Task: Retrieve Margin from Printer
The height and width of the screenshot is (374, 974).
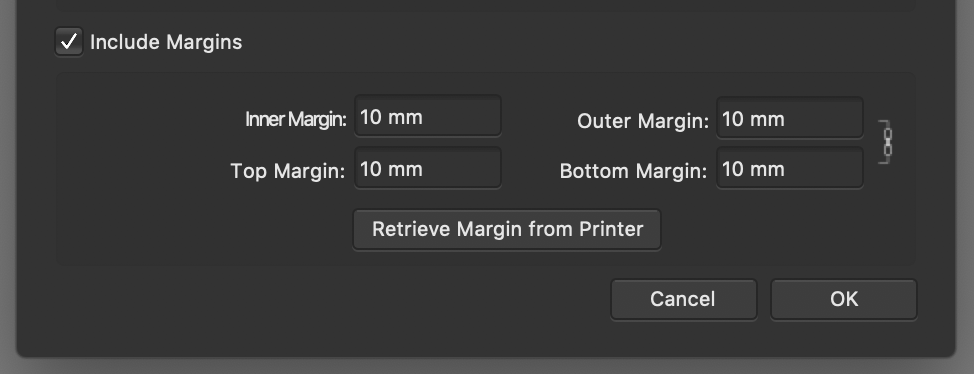Action: point(507,229)
